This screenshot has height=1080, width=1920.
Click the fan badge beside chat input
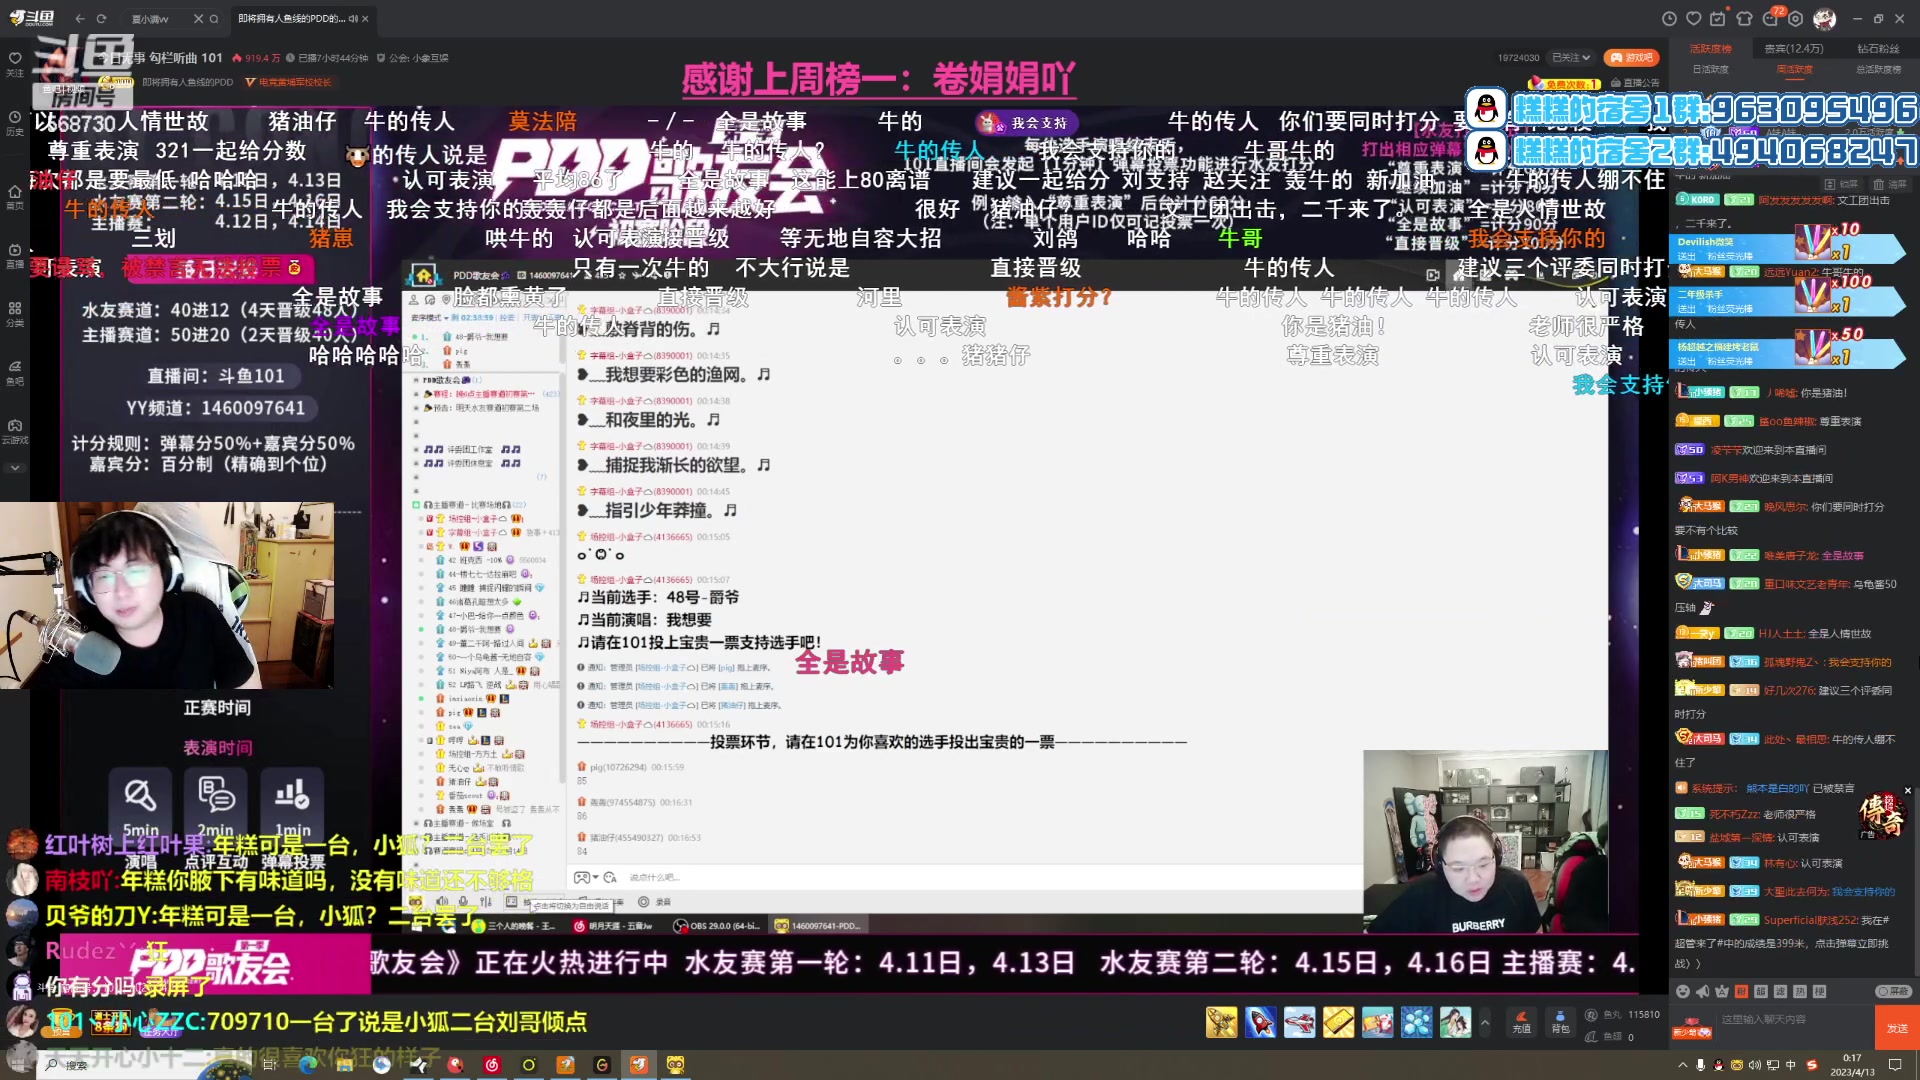1692,1027
